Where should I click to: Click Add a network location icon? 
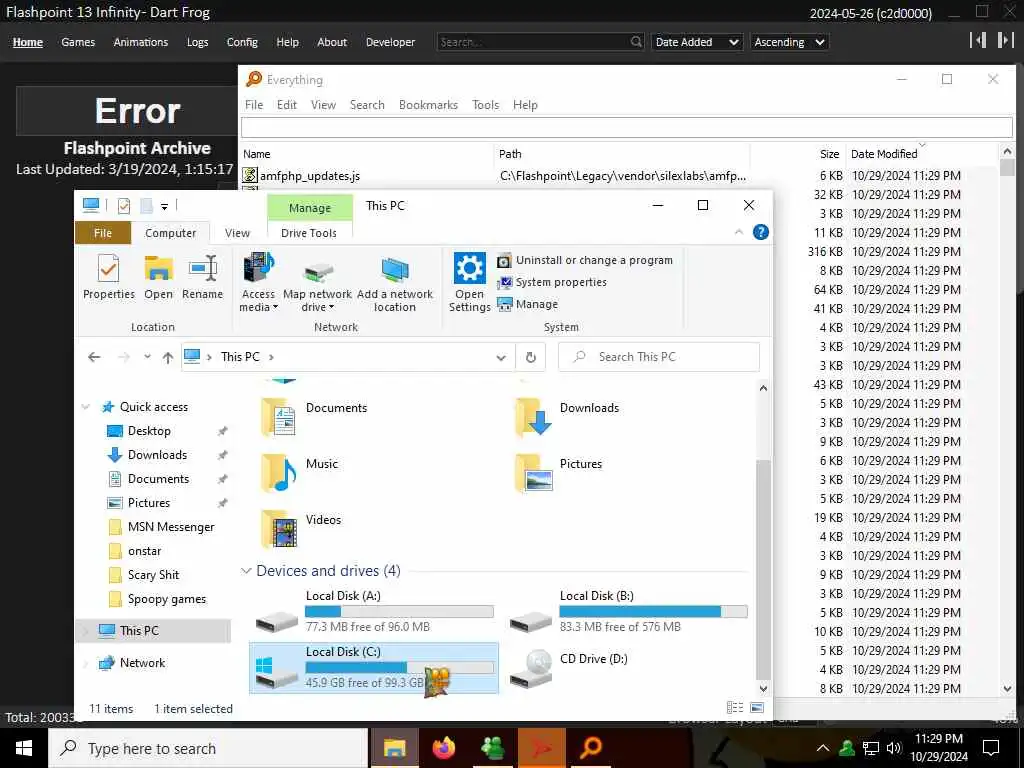click(394, 269)
